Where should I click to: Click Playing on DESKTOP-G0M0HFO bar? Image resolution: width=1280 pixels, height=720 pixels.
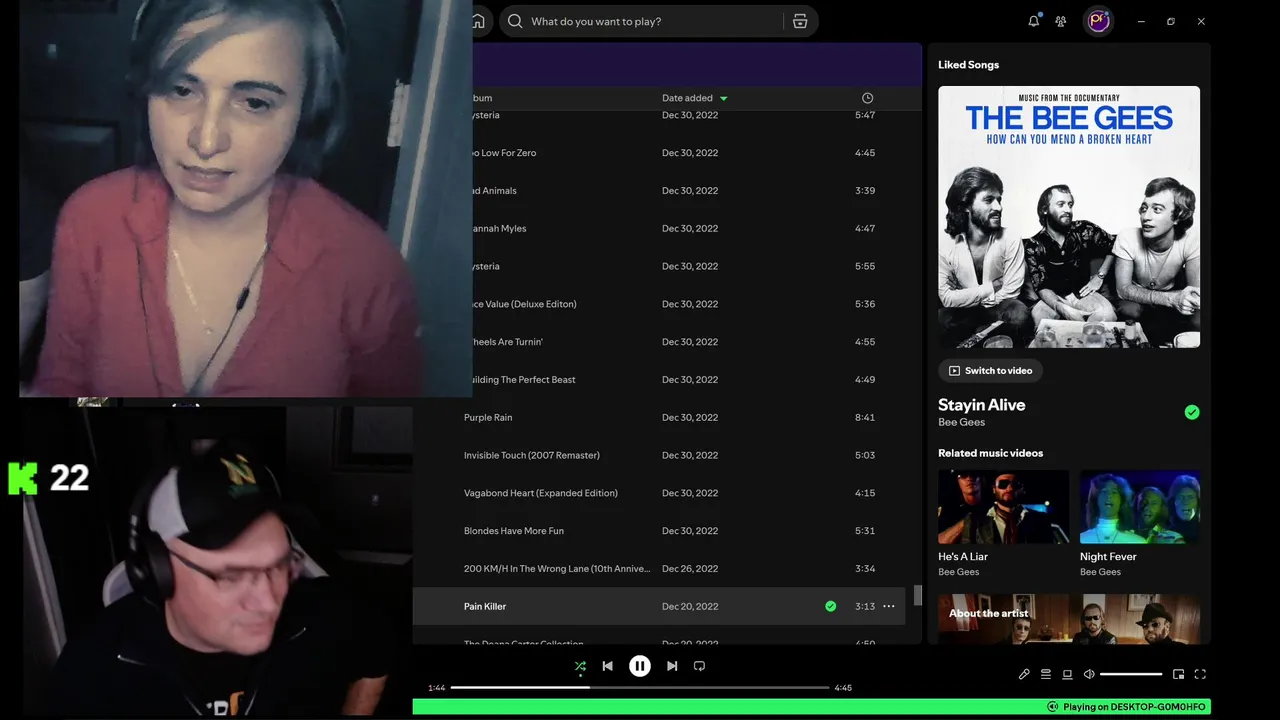point(811,707)
